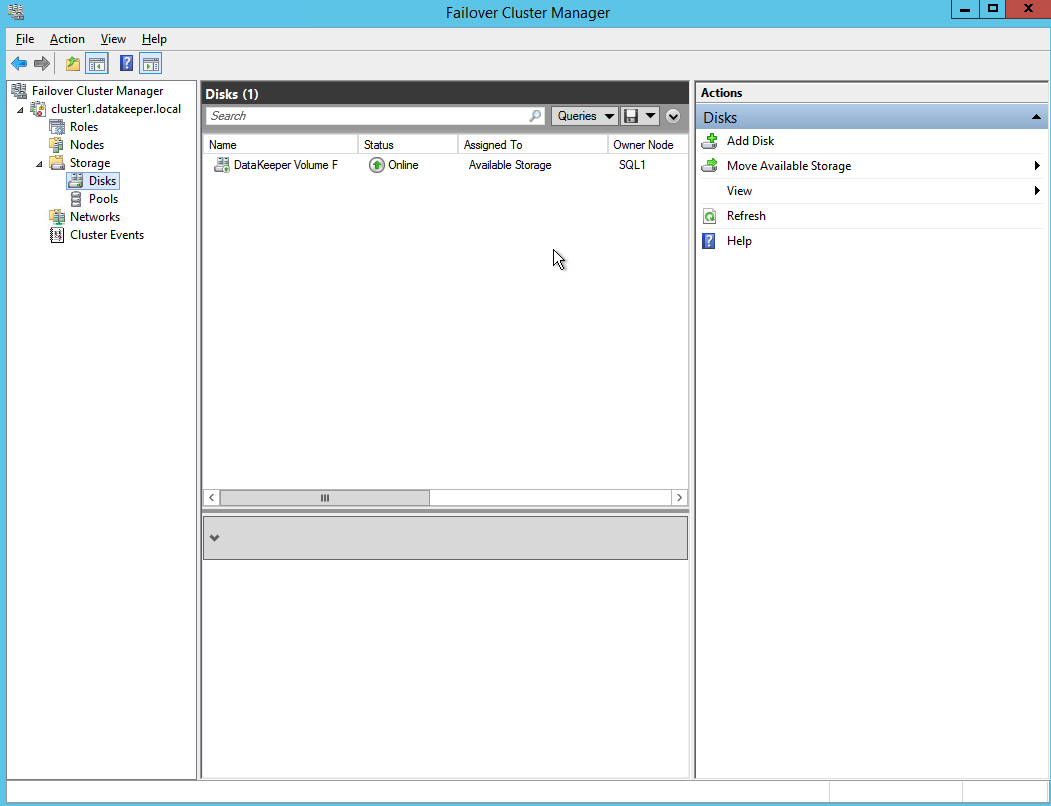Collapse the cluster1.datakeeper.local node
1051x806 pixels.
21,109
